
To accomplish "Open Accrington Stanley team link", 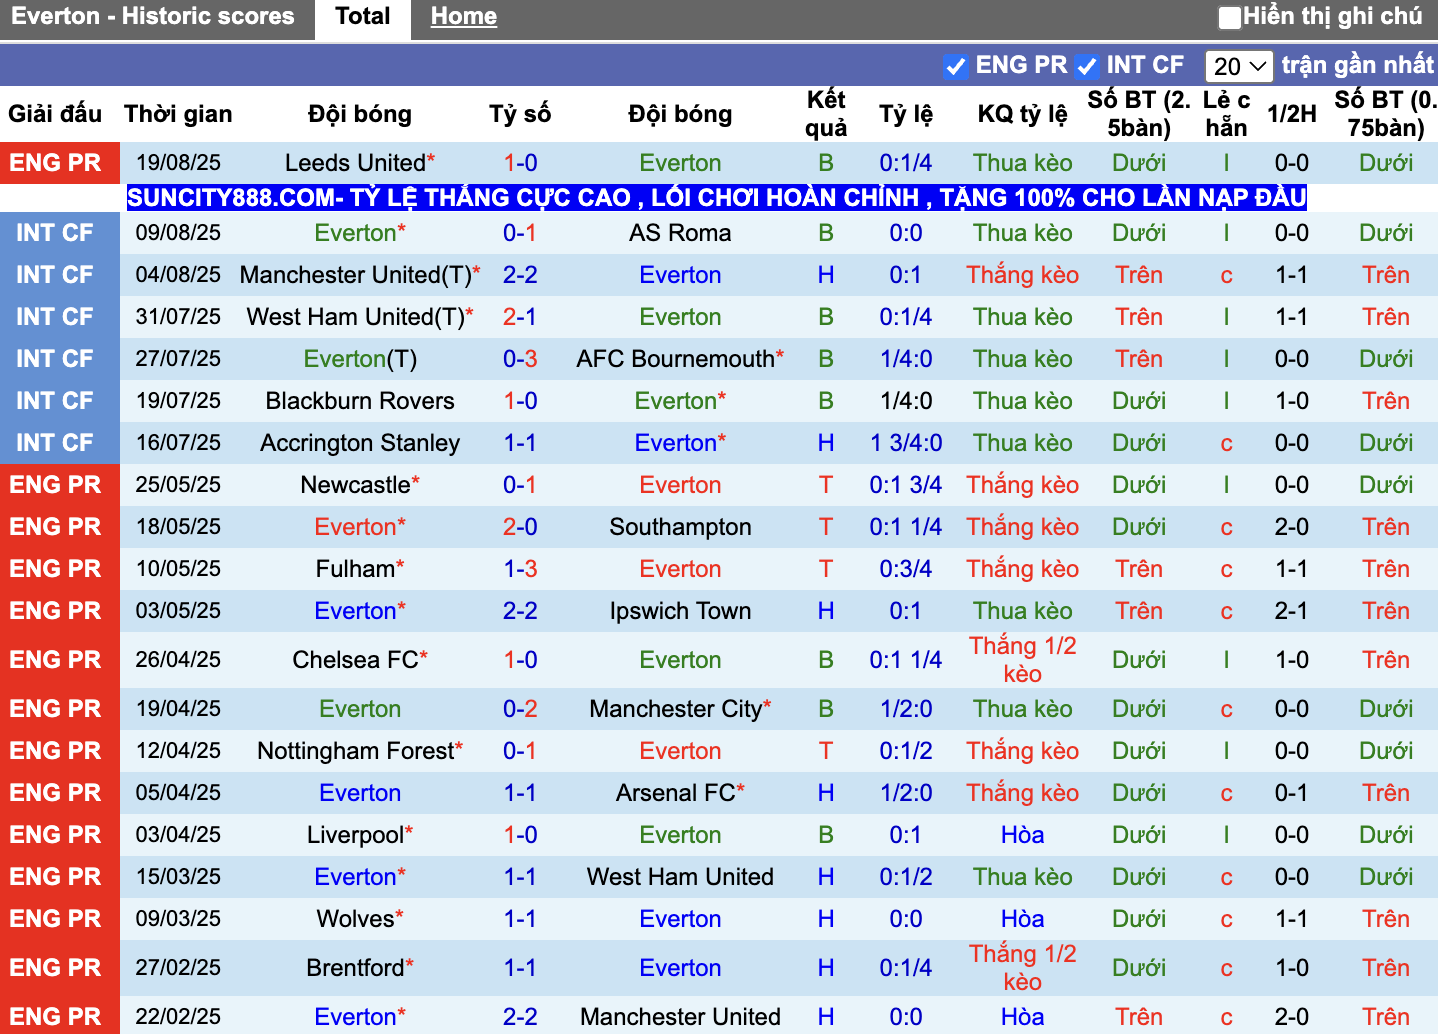I will coord(360,443).
